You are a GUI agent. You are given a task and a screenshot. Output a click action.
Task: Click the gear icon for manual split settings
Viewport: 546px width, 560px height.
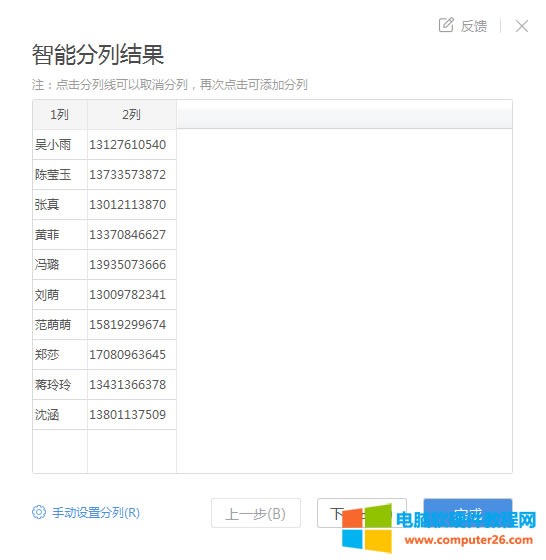tap(39, 512)
